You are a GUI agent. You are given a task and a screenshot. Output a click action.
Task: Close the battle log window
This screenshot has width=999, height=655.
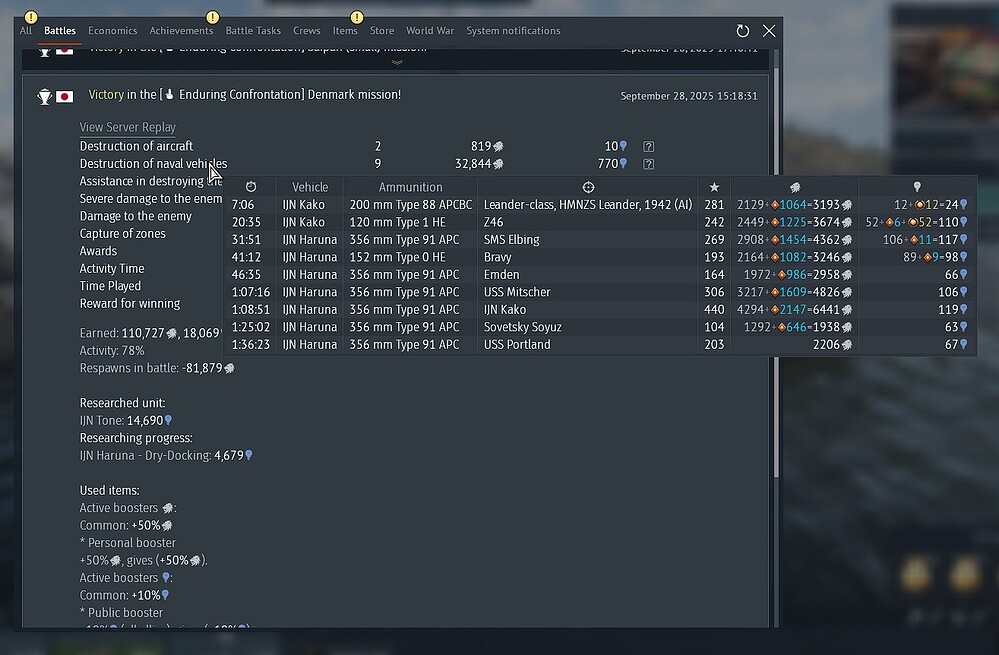click(769, 31)
